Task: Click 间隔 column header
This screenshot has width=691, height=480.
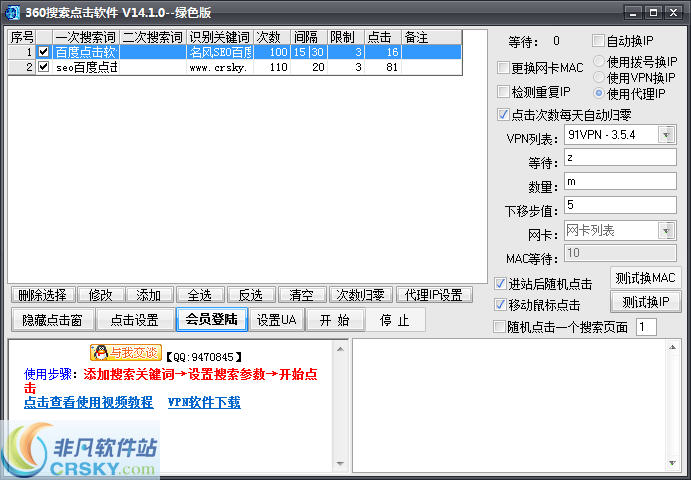Action: click(309, 37)
